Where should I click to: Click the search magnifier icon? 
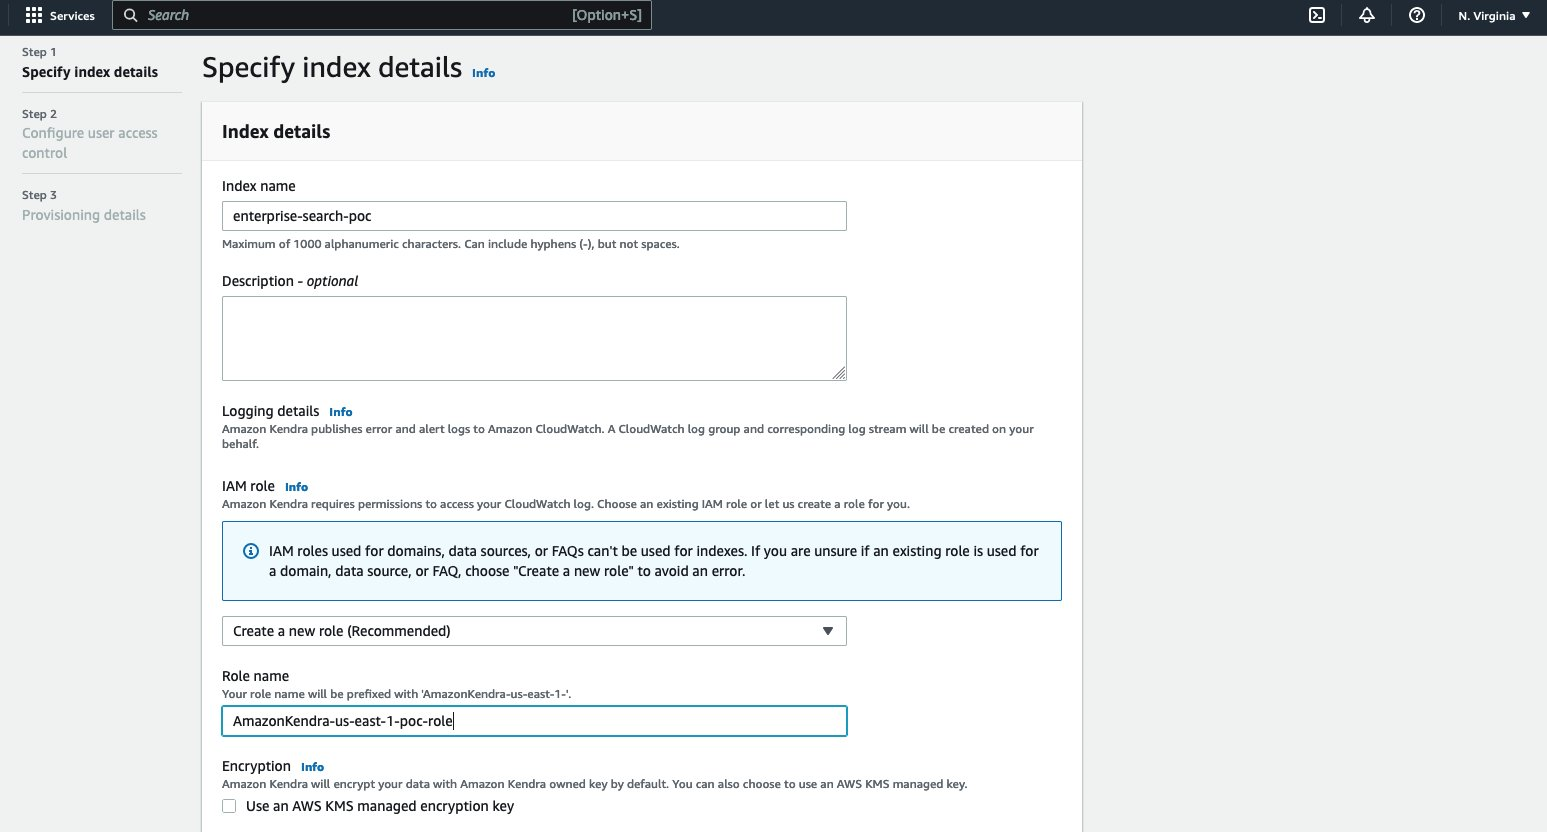[131, 15]
